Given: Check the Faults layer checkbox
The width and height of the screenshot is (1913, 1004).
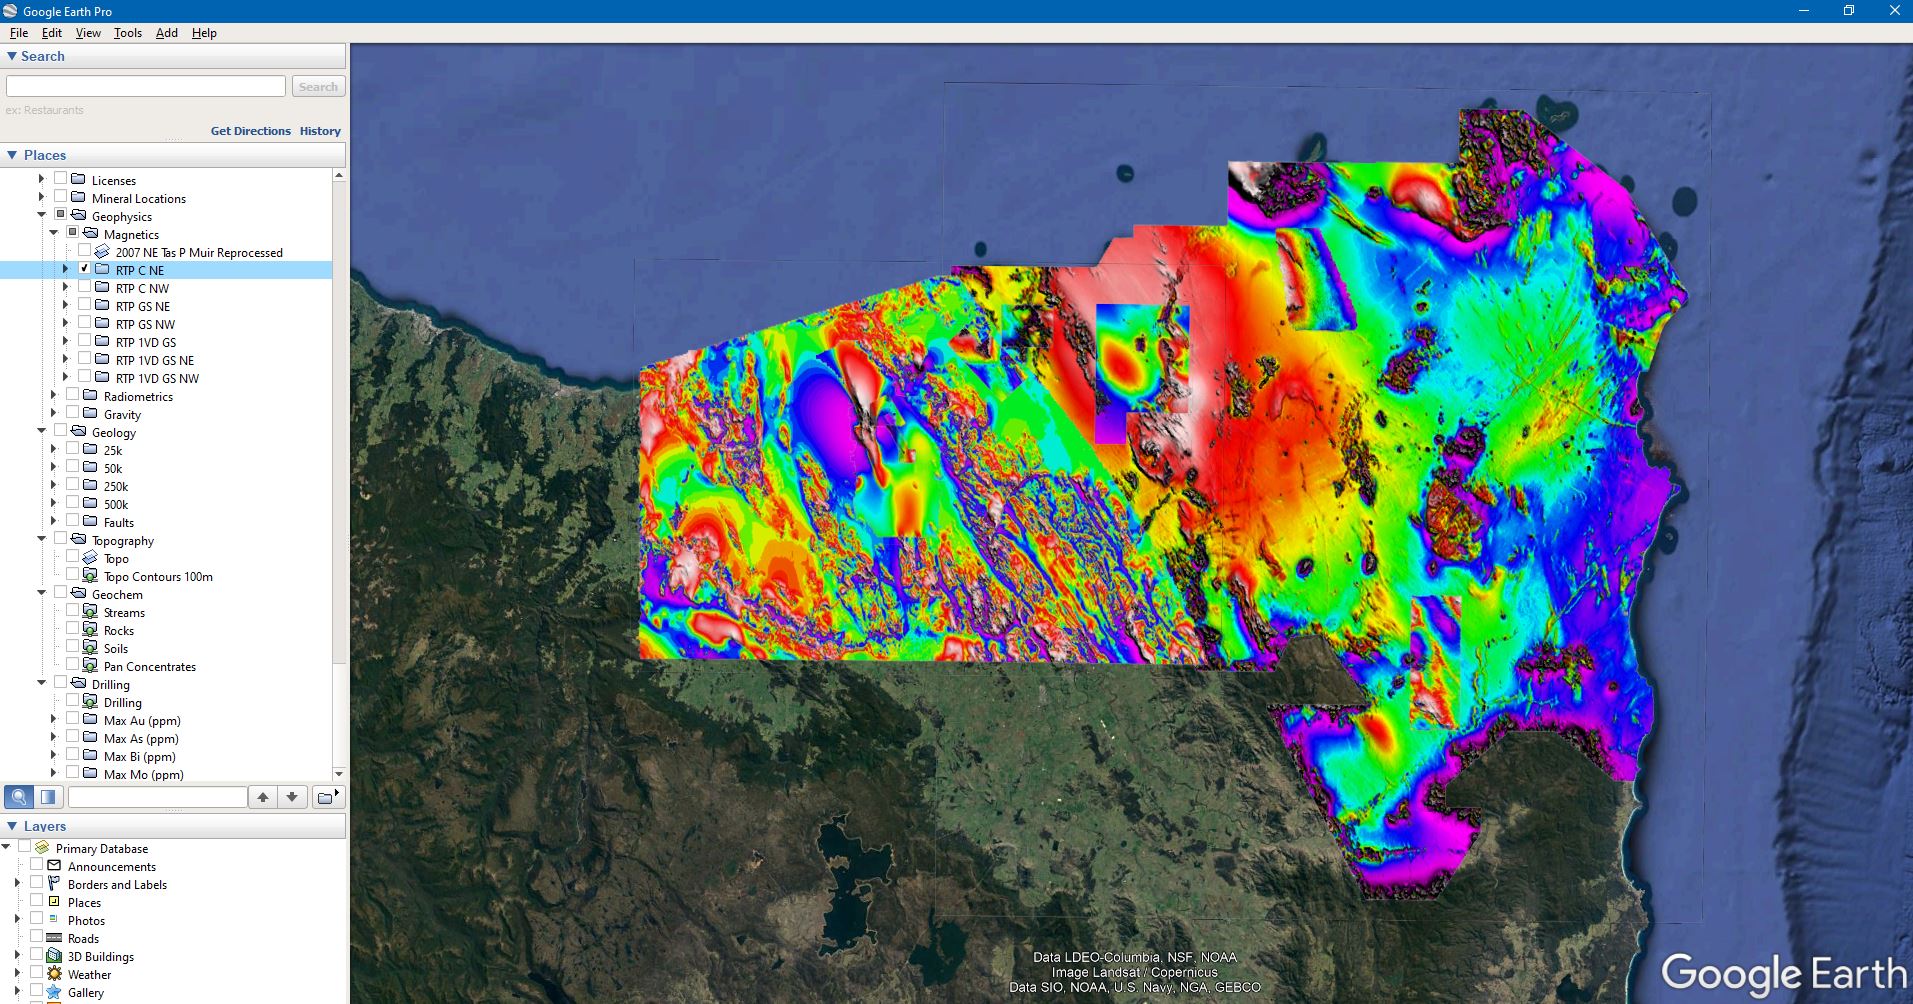Looking at the screenshot, I should 73,521.
